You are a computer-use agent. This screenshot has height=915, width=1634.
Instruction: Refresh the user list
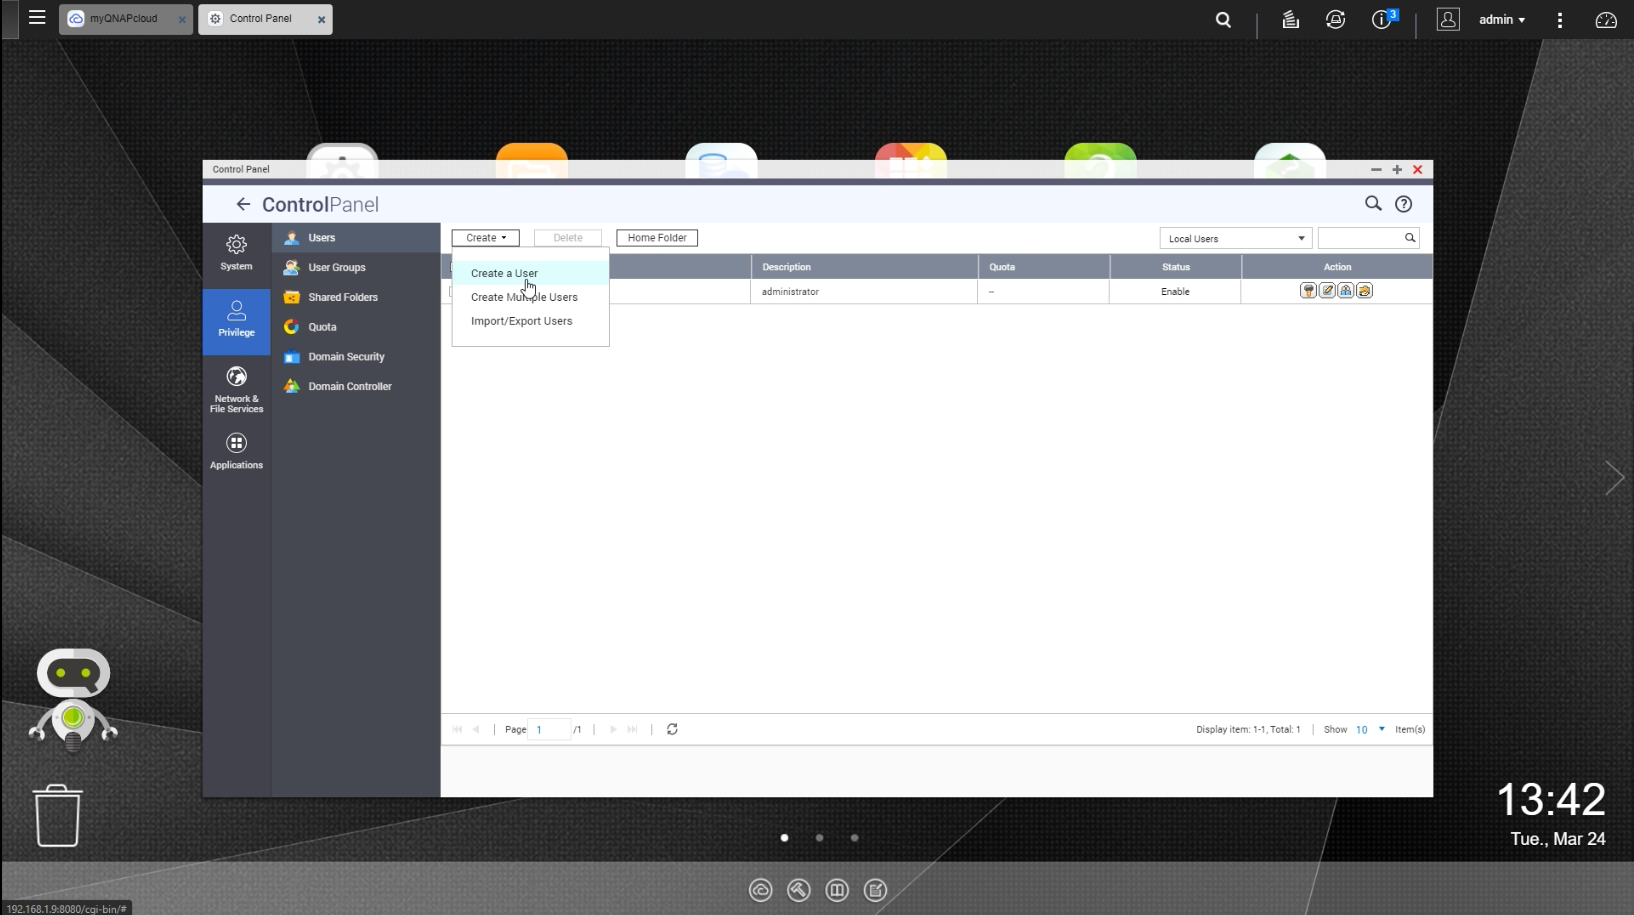click(672, 729)
